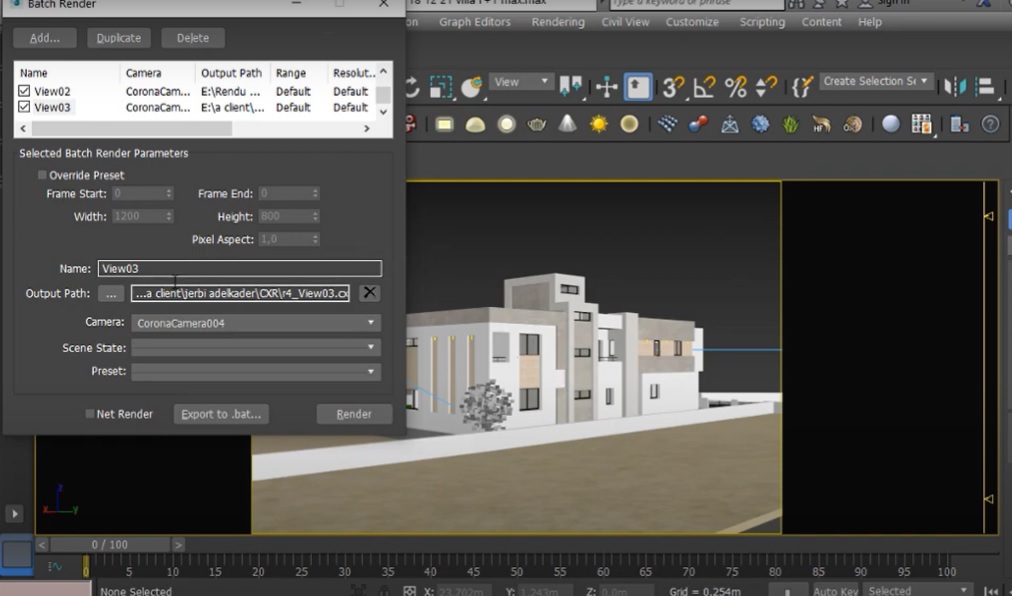Toggle the Keyboard Shortcut Override icon
The image size is (1012, 596).
638,87
